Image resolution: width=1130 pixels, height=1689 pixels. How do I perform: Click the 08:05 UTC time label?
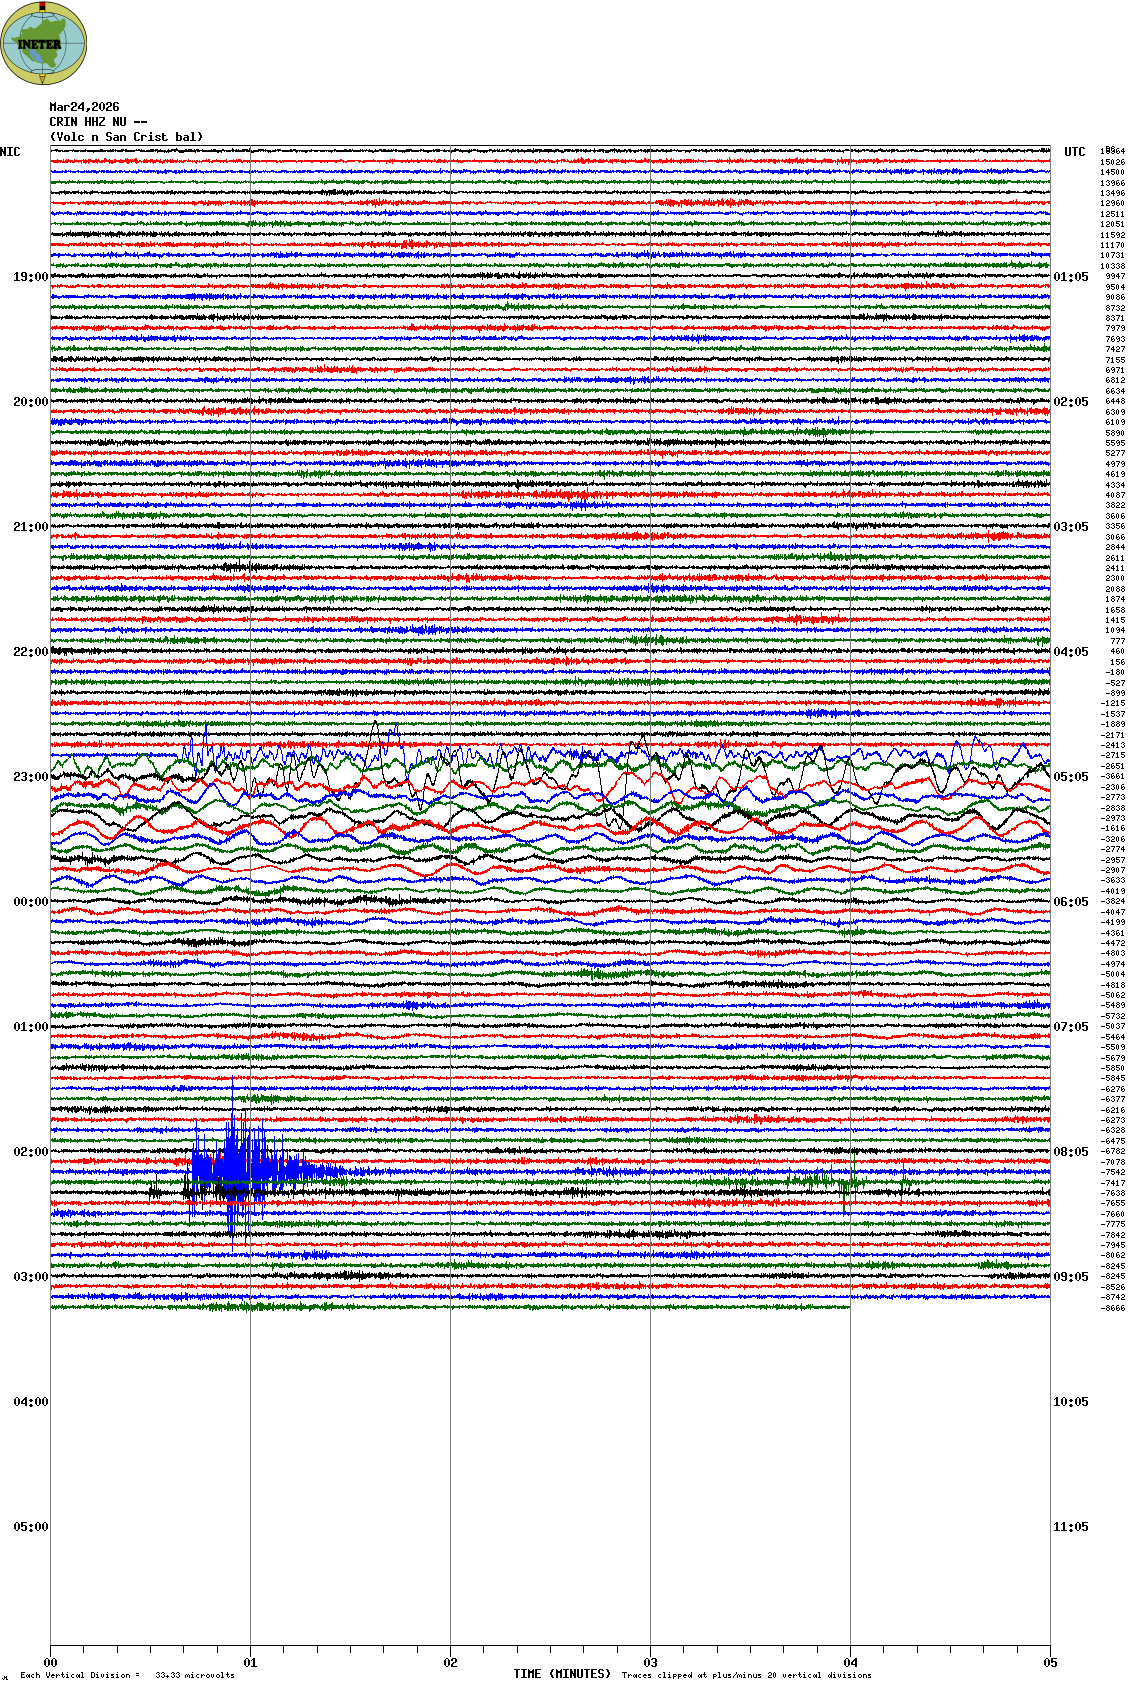pos(1071,1152)
